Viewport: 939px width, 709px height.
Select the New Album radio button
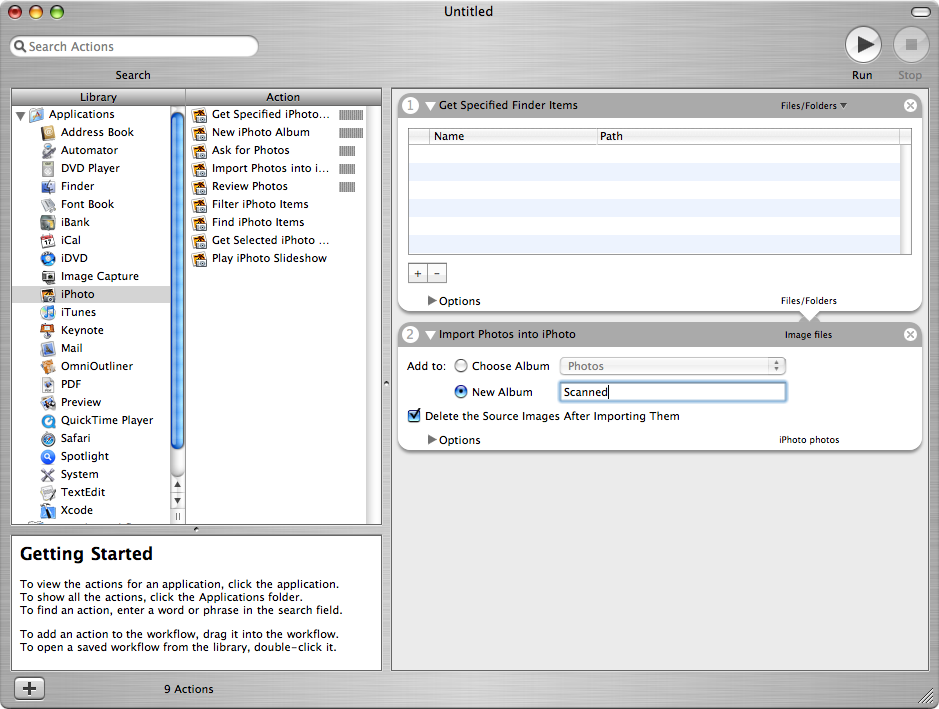[x=461, y=392]
